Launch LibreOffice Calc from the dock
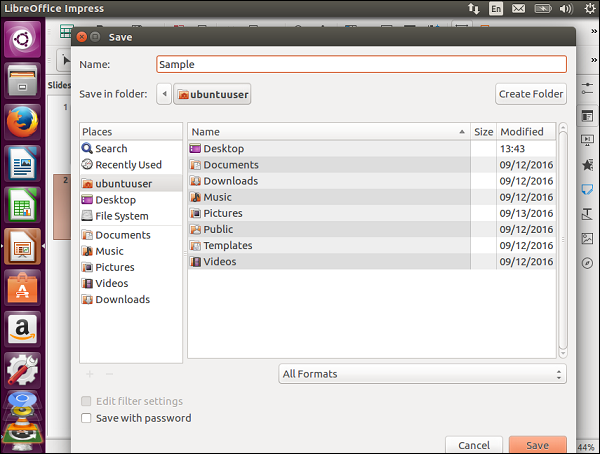 coord(22,205)
